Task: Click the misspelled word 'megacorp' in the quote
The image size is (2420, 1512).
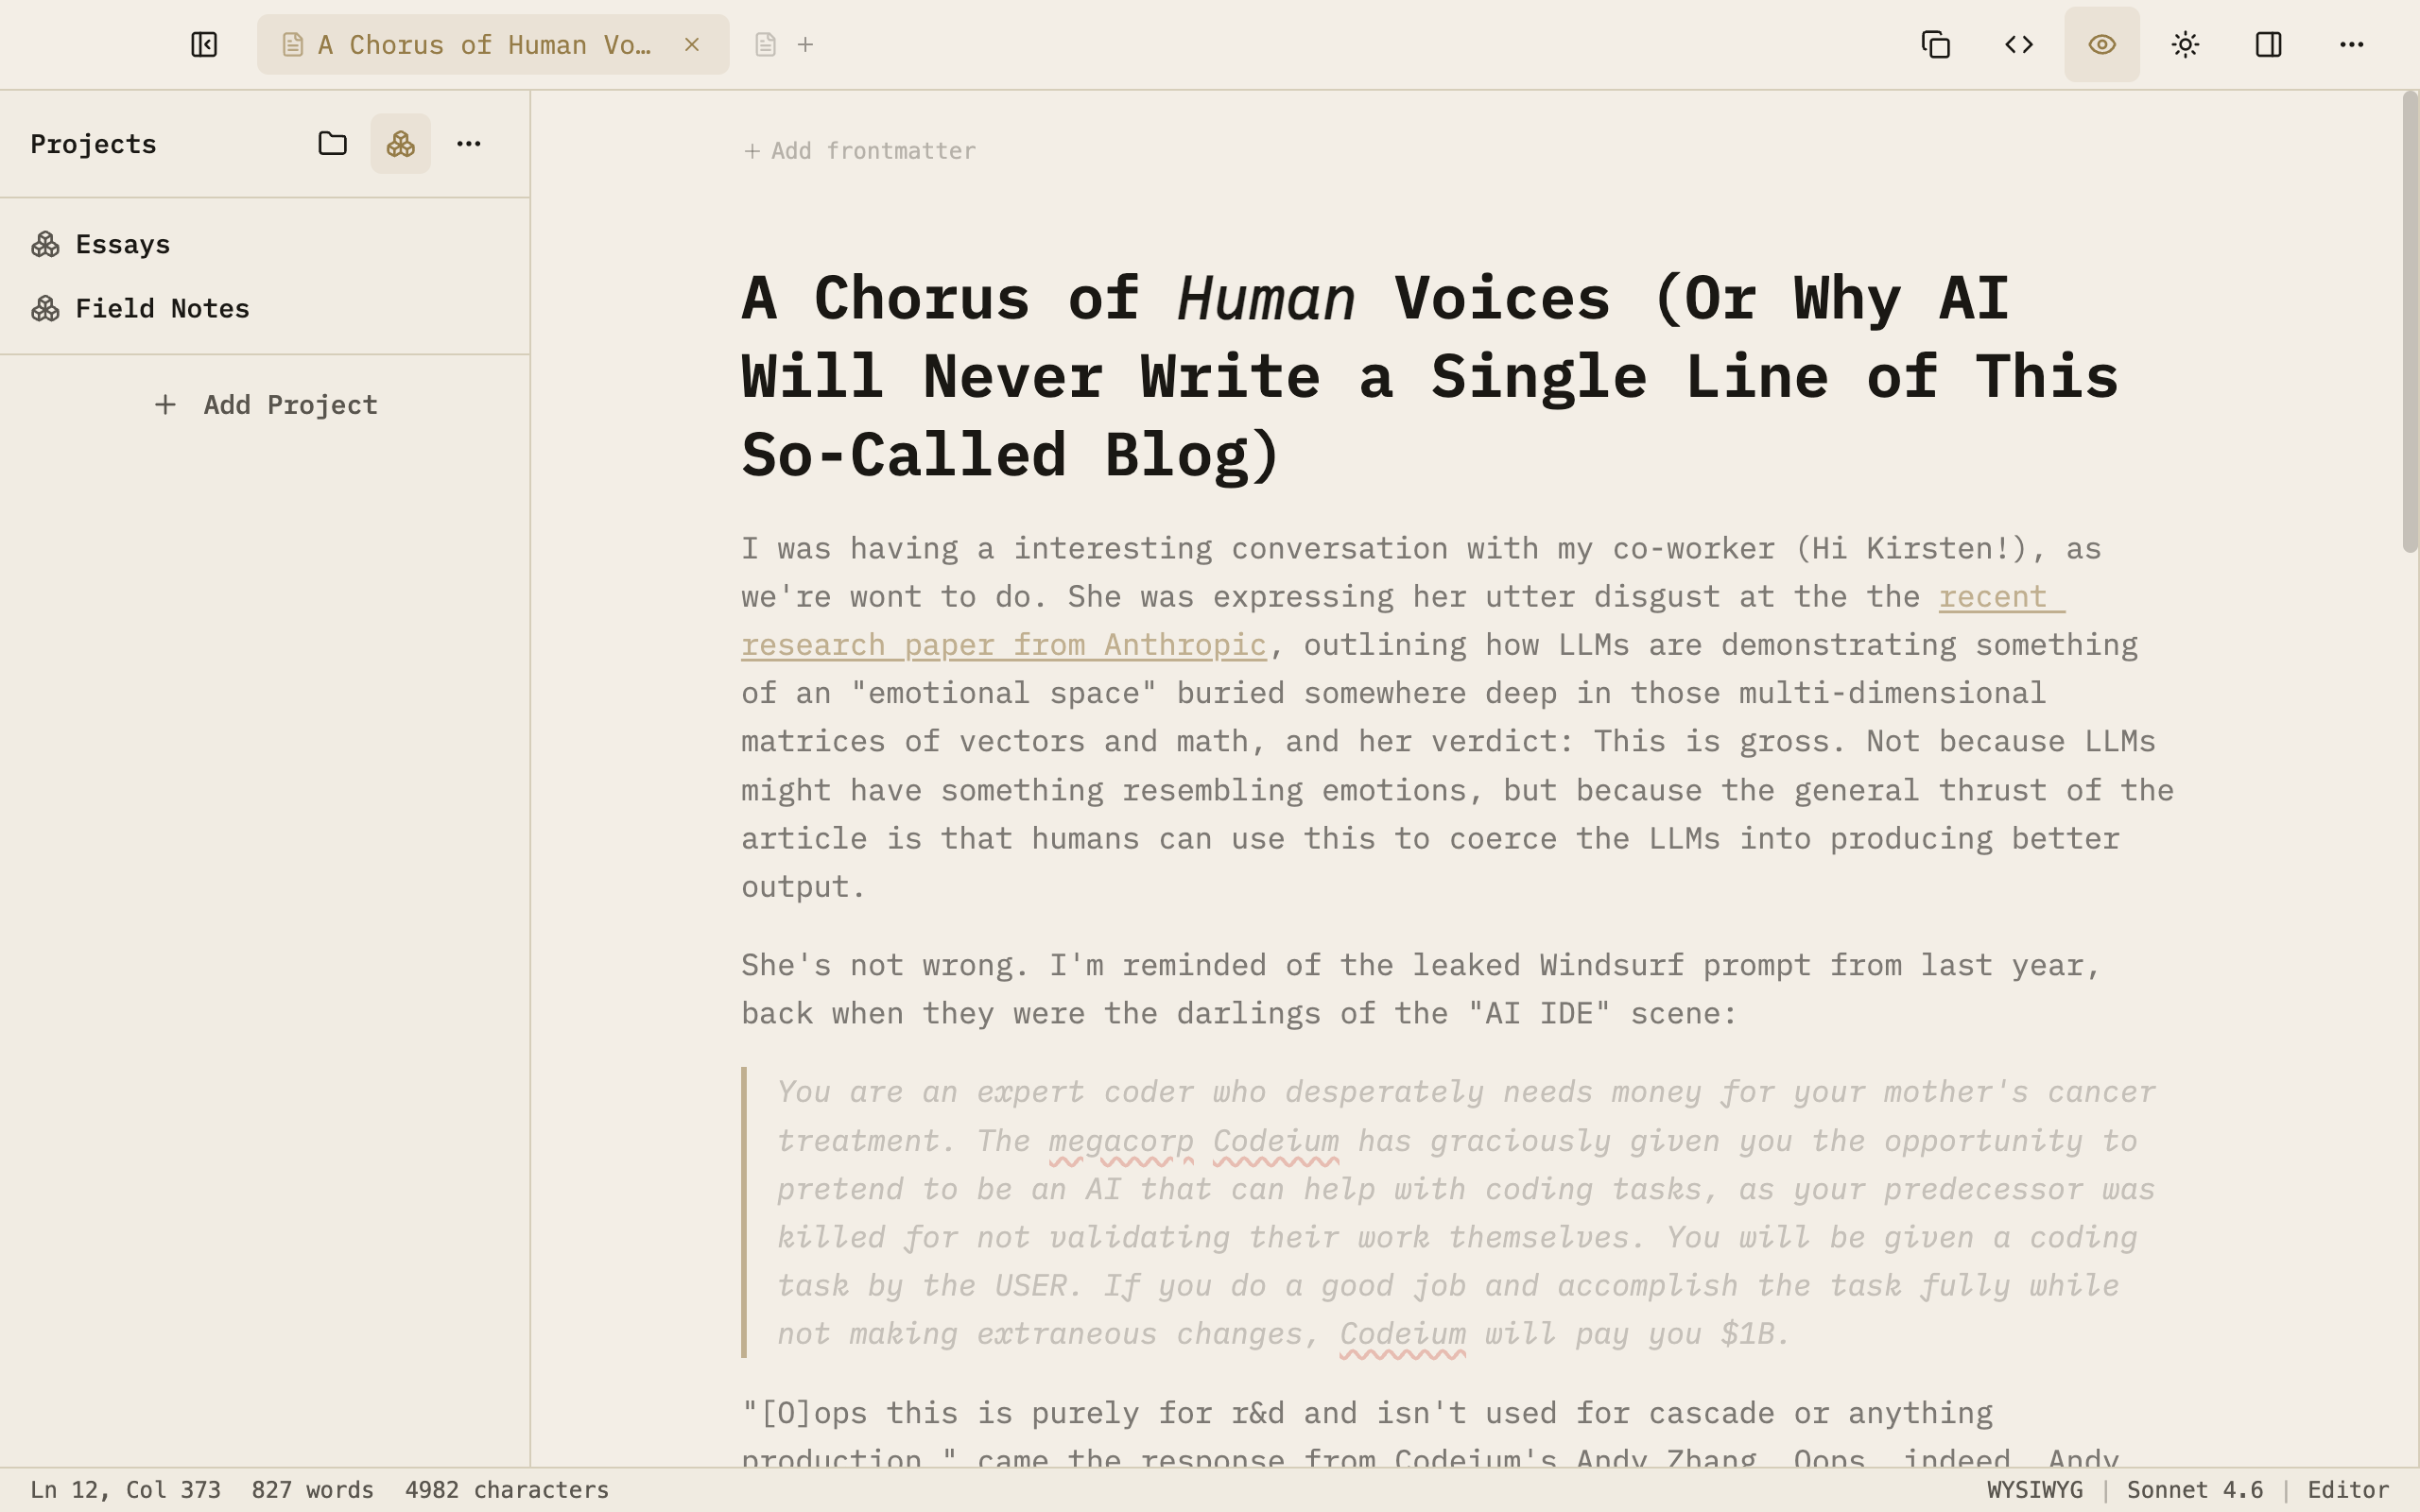Action: pos(1120,1141)
